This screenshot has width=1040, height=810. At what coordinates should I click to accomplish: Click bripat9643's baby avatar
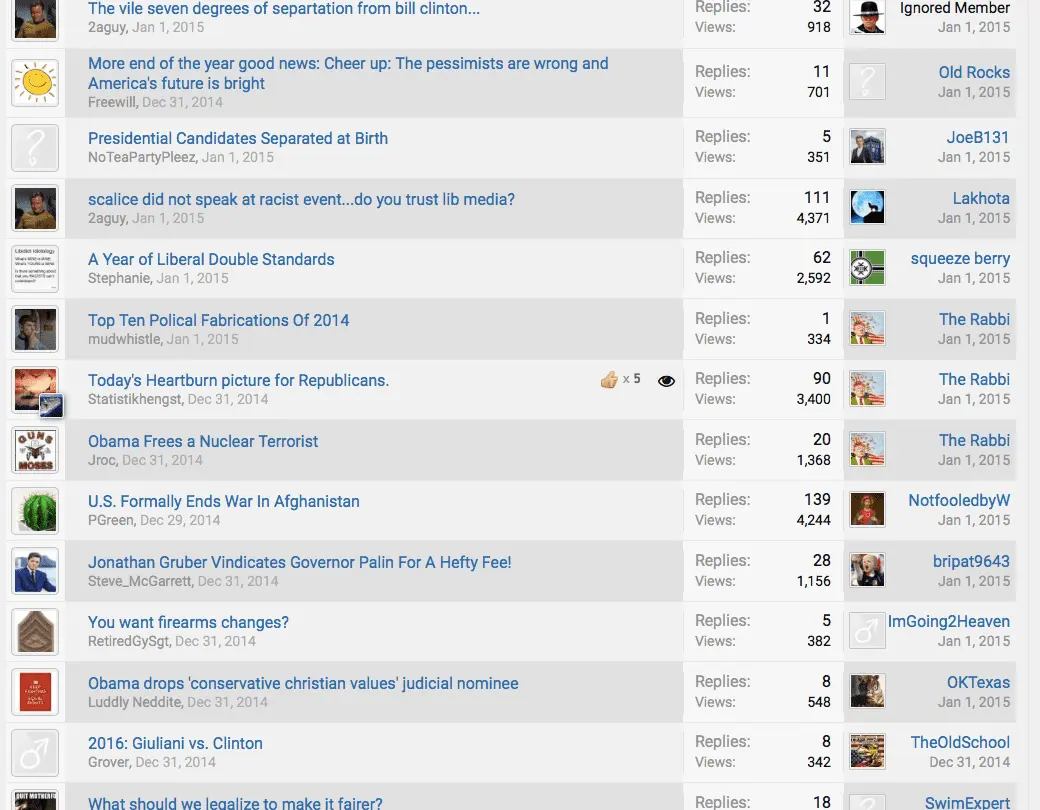point(868,571)
